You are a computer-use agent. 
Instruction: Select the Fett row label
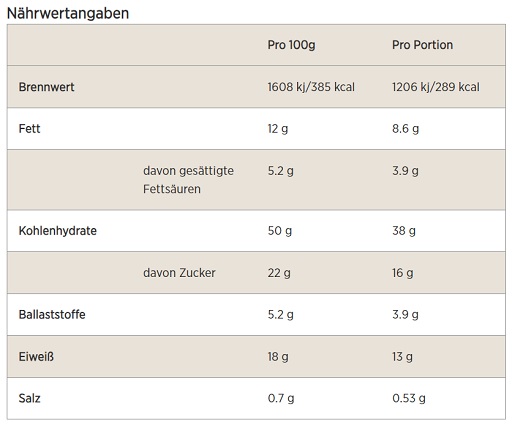tap(29, 129)
